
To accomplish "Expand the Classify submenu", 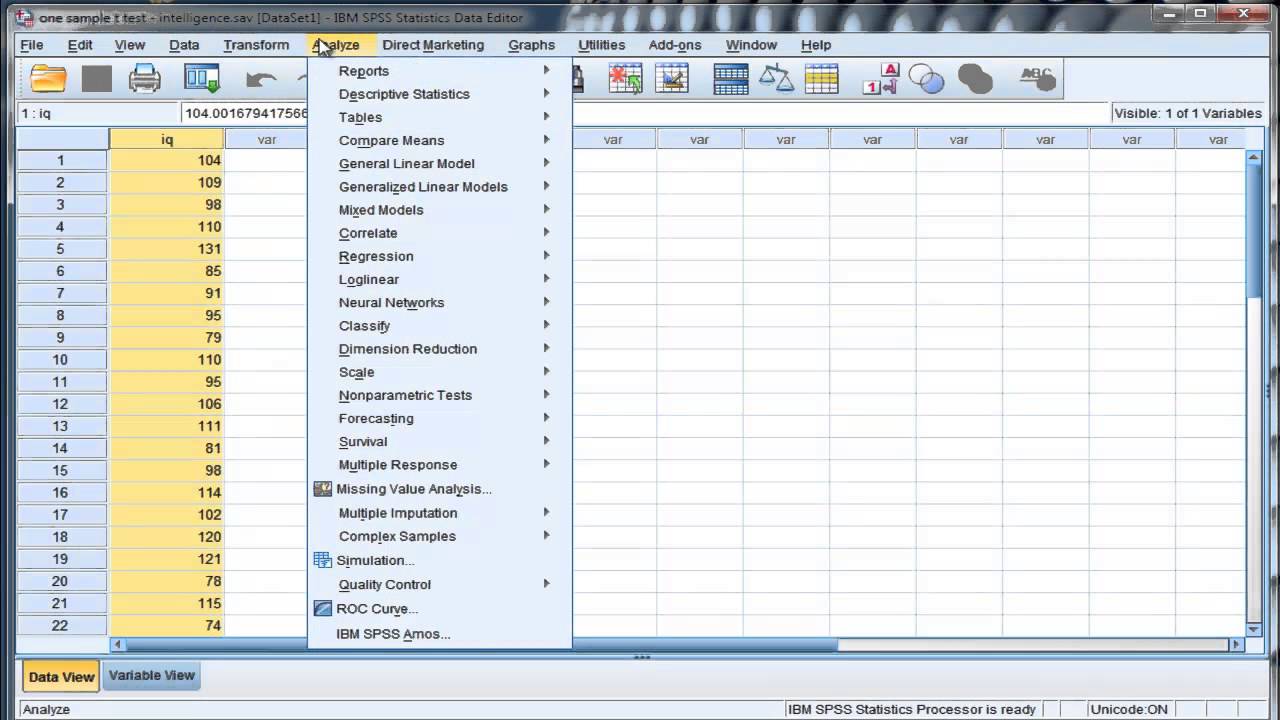I will click(440, 326).
